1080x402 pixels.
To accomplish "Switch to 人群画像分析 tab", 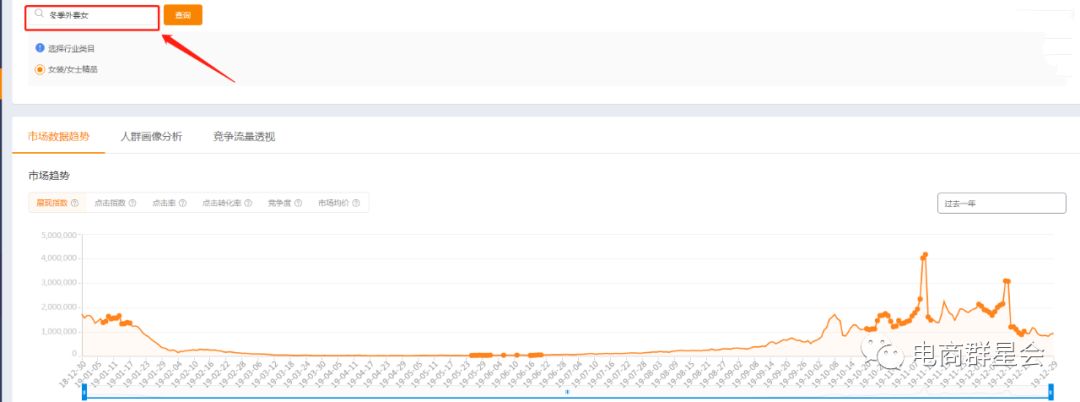I will tap(151, 136).
